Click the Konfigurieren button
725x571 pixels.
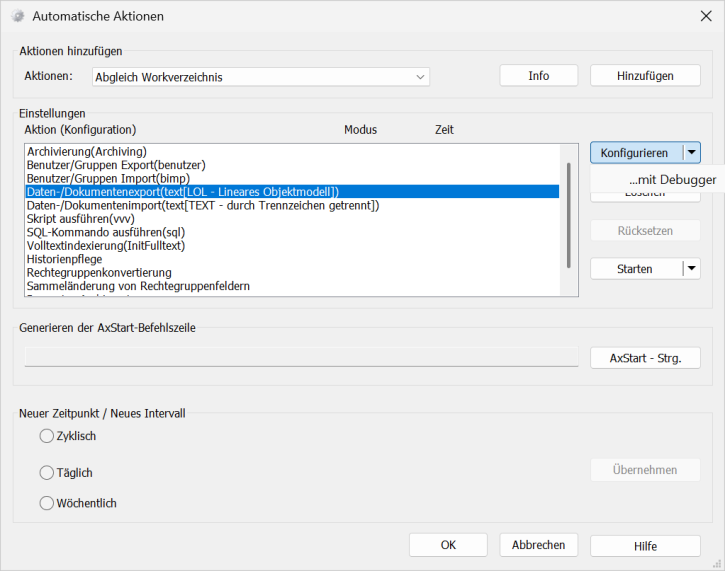635,153
